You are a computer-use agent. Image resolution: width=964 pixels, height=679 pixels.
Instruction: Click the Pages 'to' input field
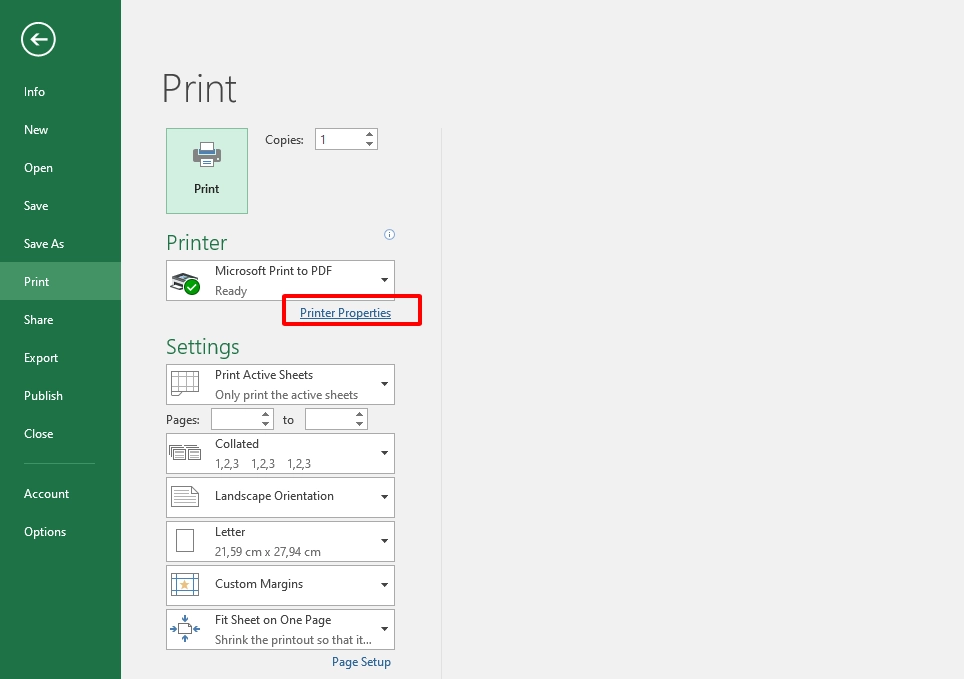click(x=328, y=420)
